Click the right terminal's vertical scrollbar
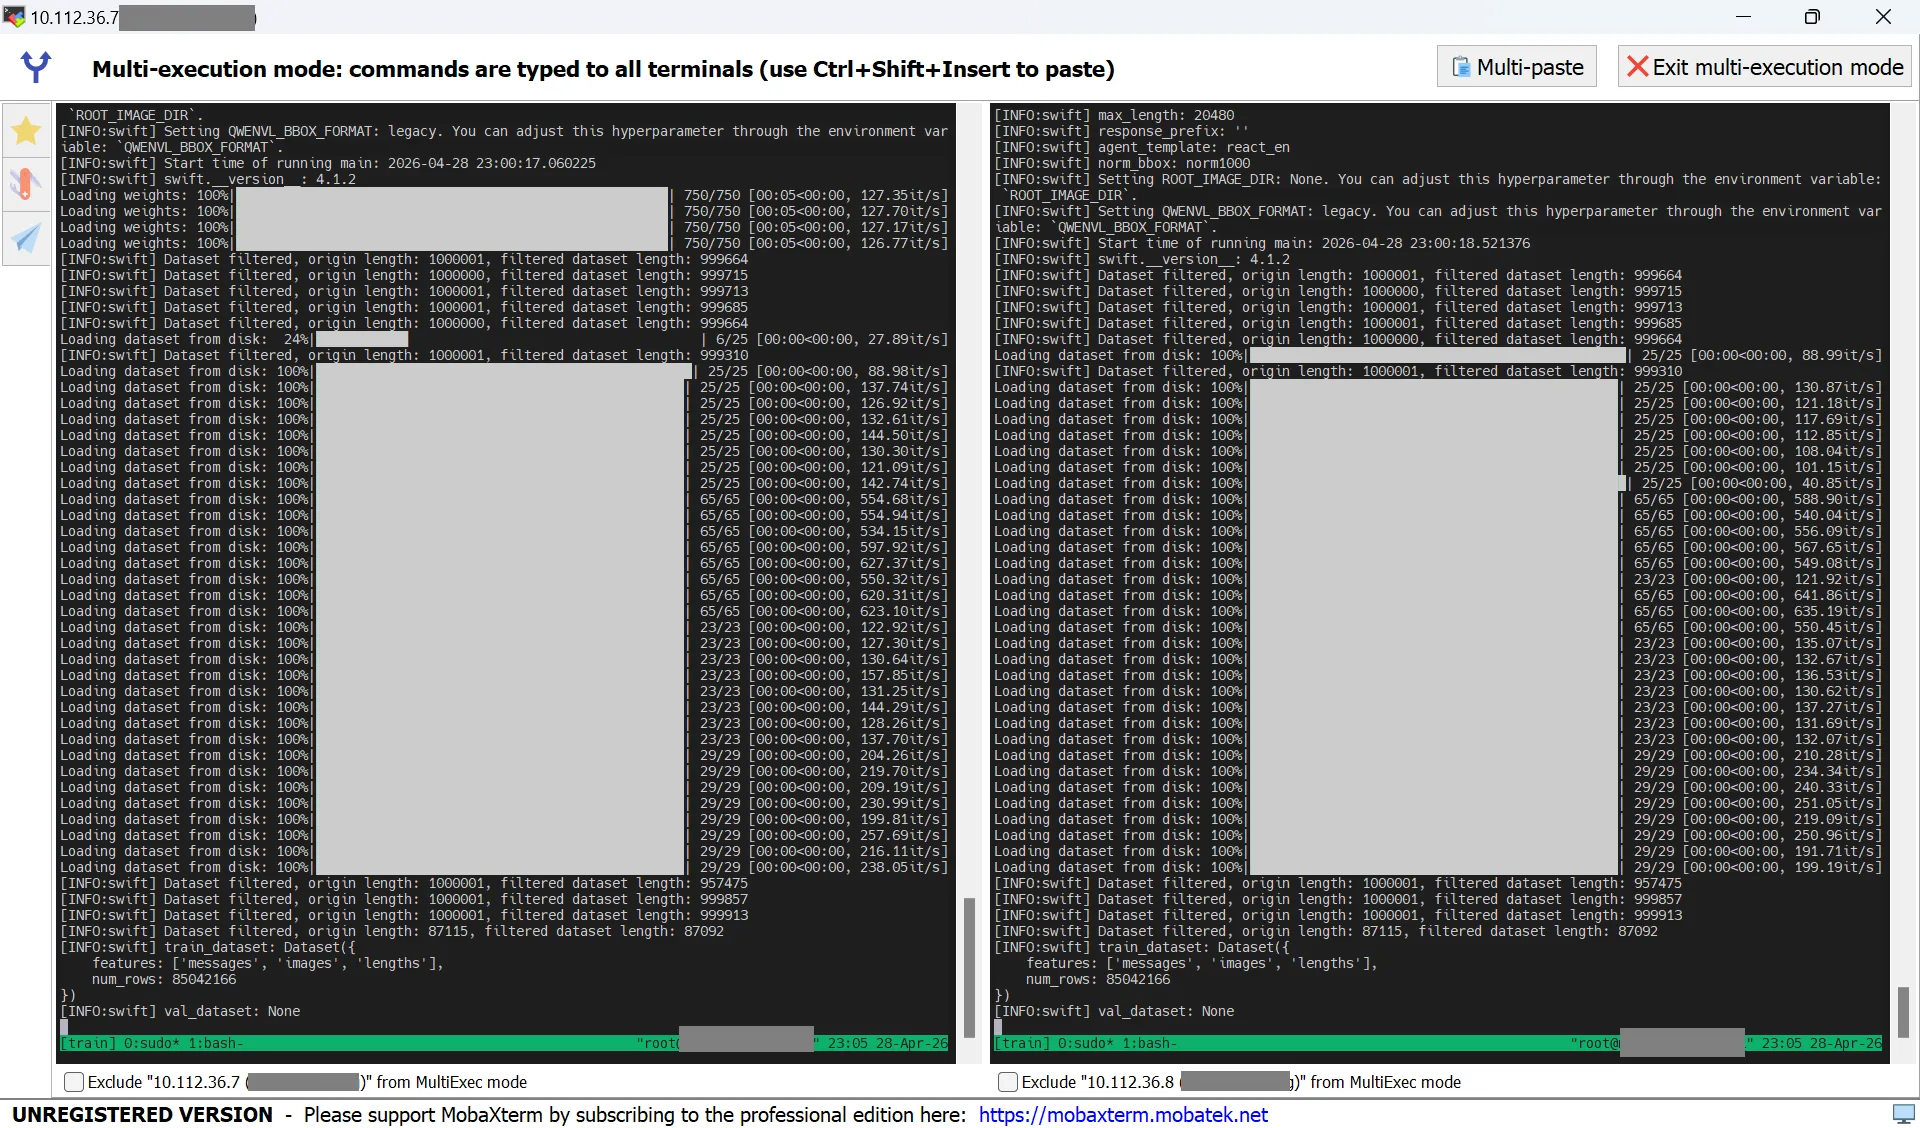This screenshot has height=1128, width=1920. coord(1902,1012)
